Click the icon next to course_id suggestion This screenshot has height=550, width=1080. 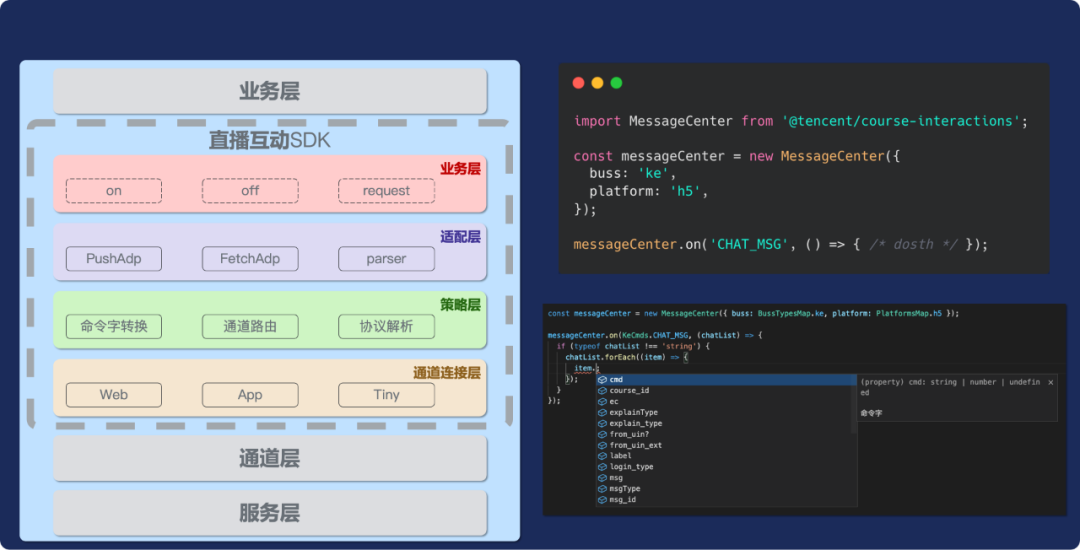[602, 391]
